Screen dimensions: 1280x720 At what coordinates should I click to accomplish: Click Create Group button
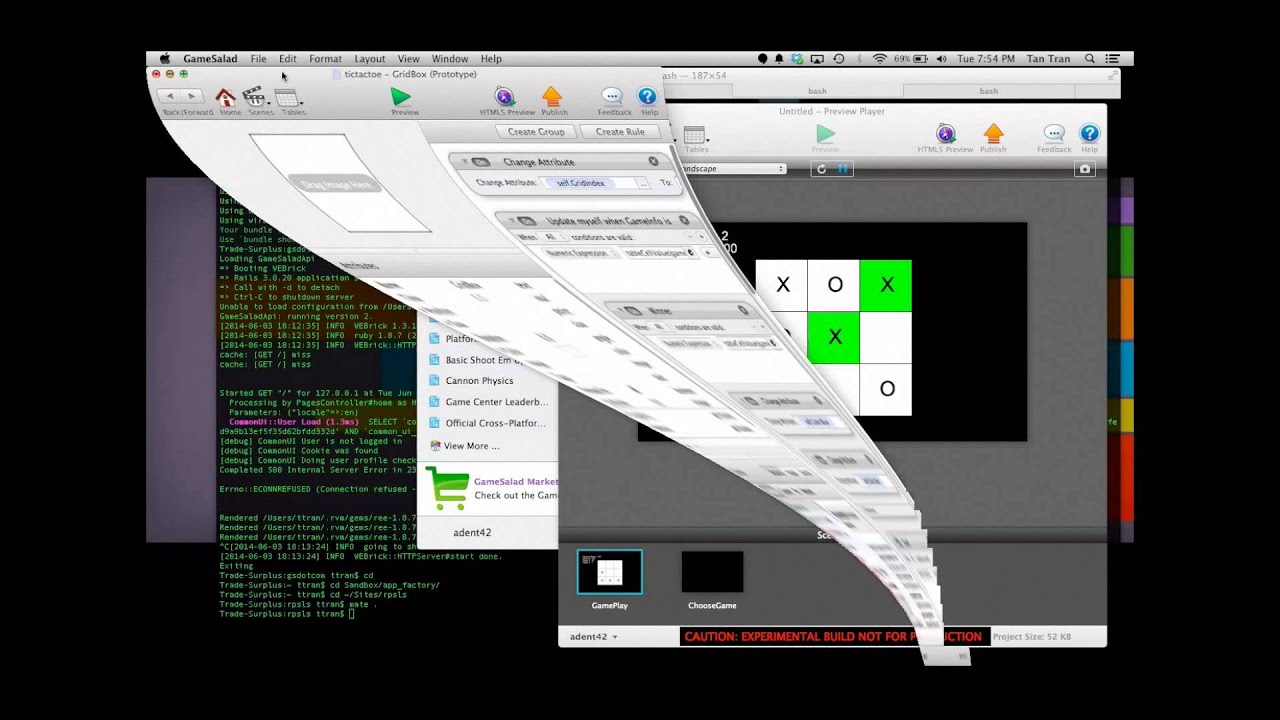click(x=536, y=131)
